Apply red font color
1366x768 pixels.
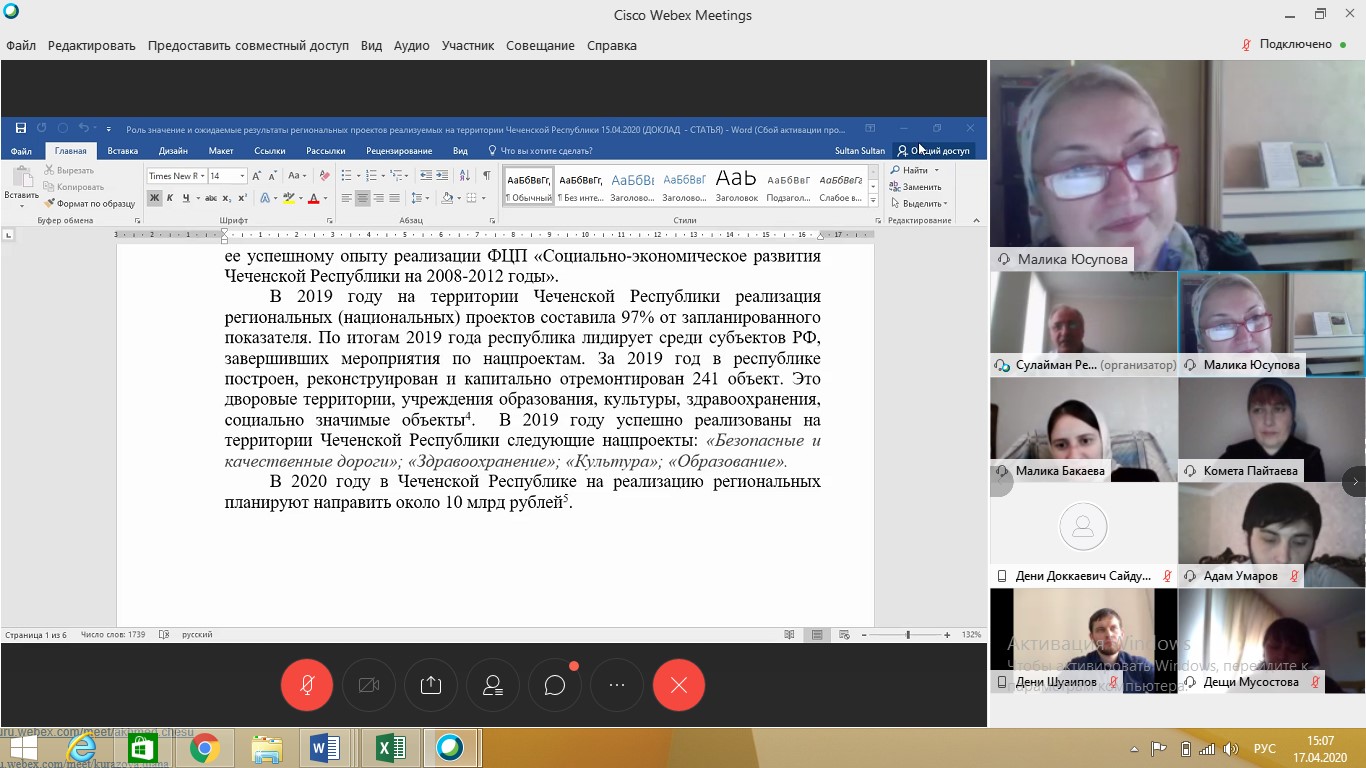point(313,198)
